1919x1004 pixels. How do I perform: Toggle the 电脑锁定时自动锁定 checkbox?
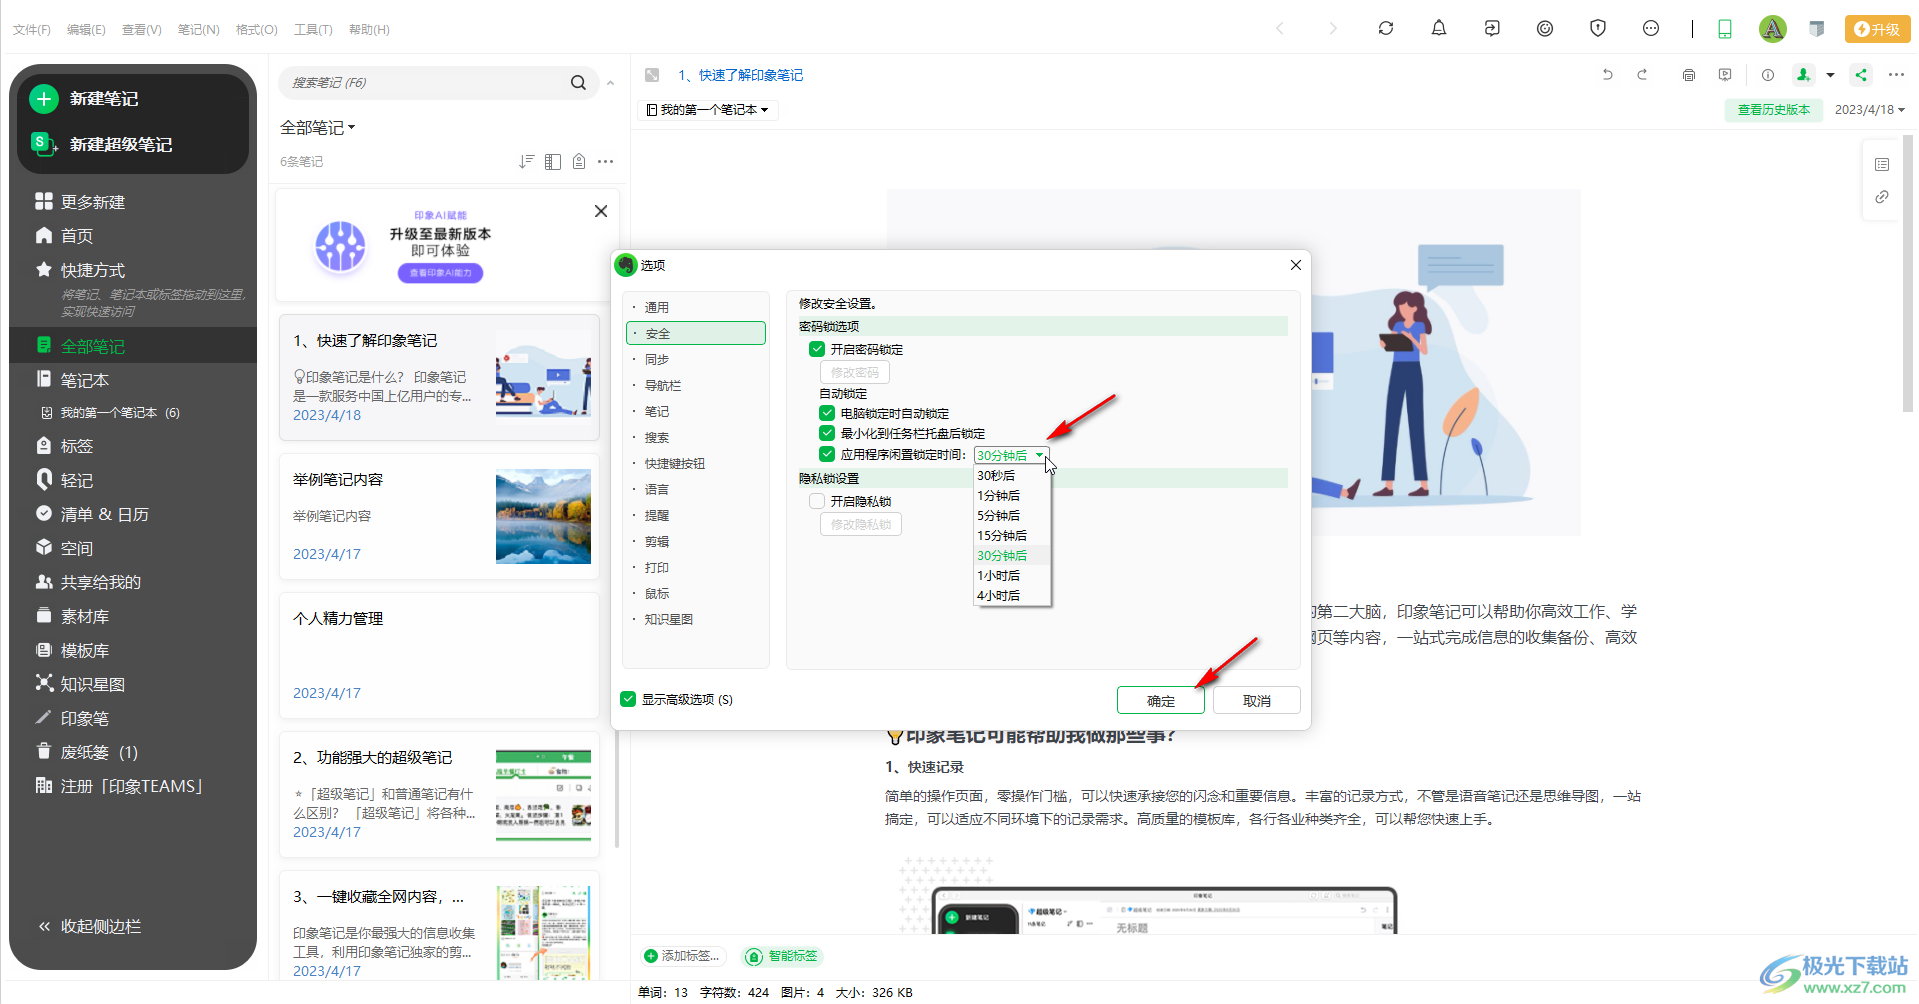pos(826,413)
